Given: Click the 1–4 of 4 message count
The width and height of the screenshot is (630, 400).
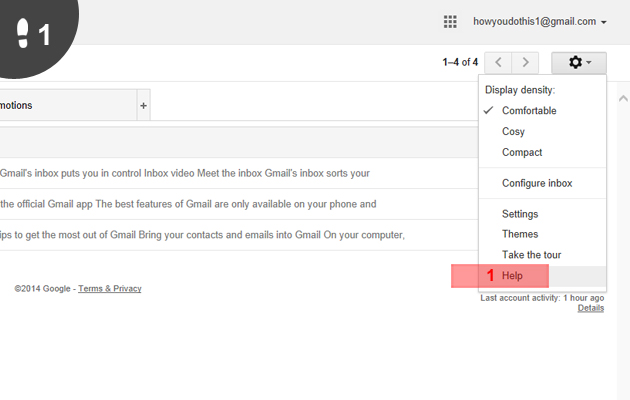Looking at the screenshot, I should [x=460, y=63].
